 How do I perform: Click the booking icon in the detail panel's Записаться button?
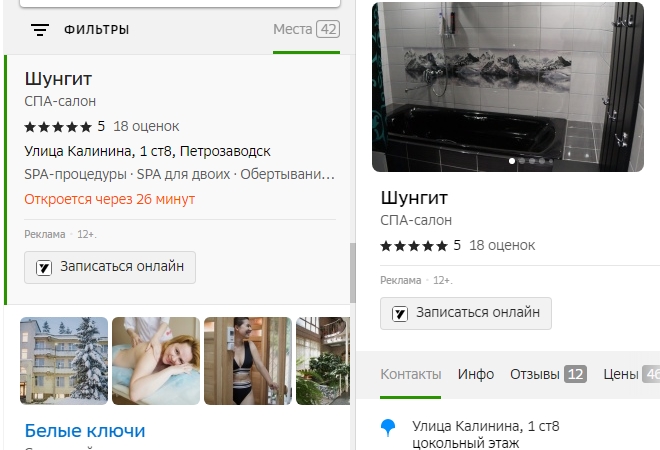[x=400, y=313]
